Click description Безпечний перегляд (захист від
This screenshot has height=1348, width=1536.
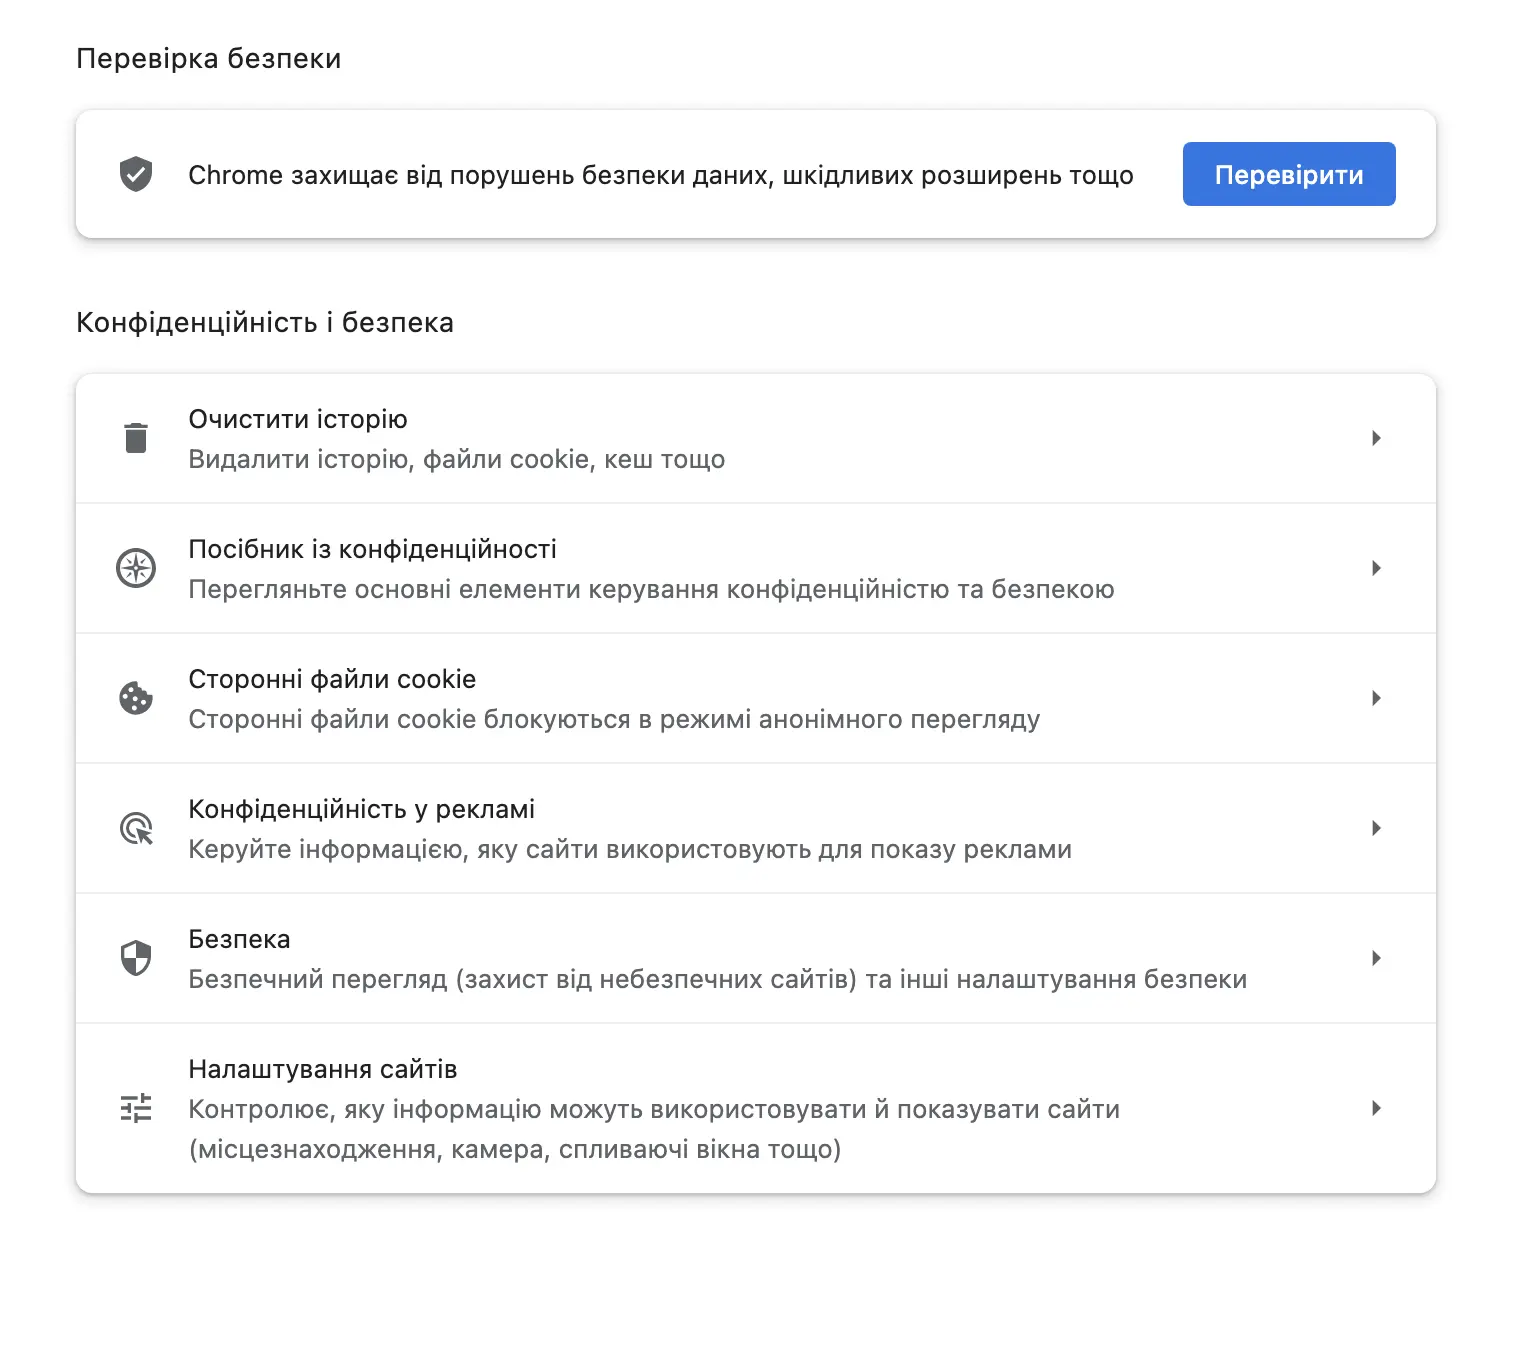718,979
